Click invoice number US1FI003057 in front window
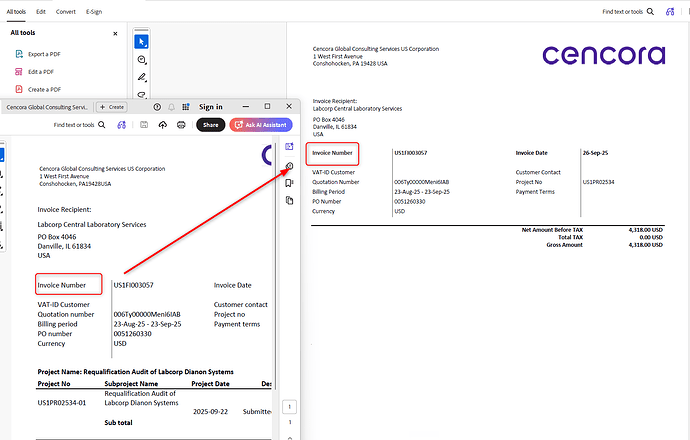The height and width of the screenshot is (440, 690). click(x=134, y=285)
